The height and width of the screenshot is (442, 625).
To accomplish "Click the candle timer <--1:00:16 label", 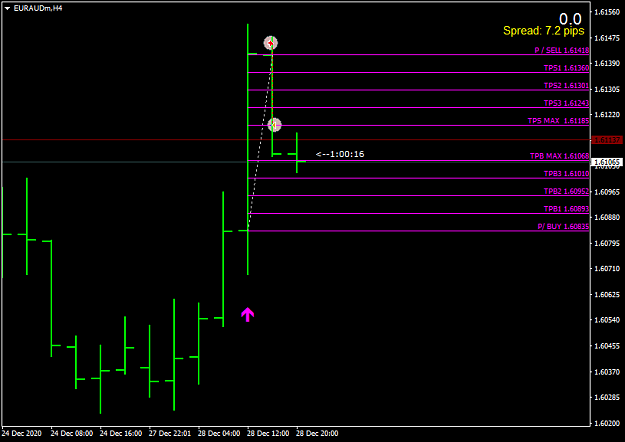I will [x=340, y=154].
